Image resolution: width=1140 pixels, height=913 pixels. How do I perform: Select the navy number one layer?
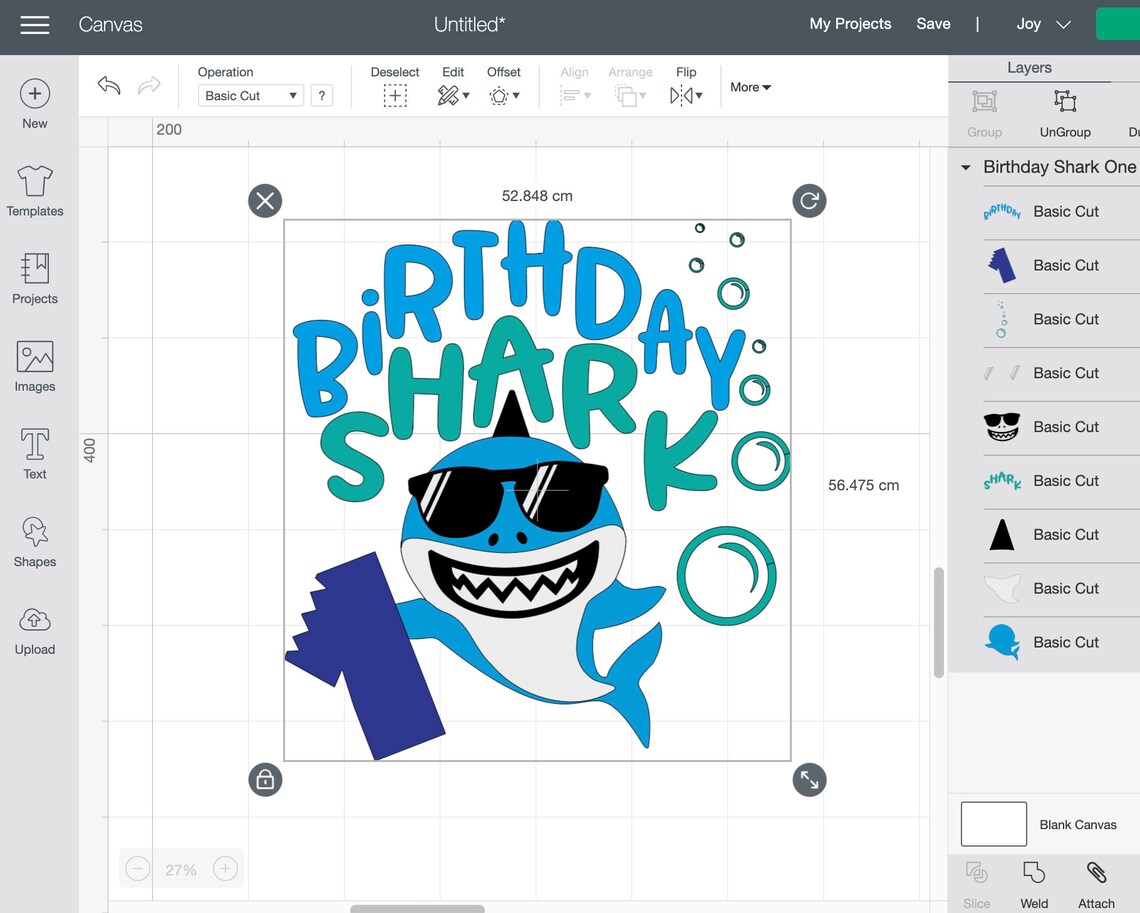click(x=1061, y=265)
